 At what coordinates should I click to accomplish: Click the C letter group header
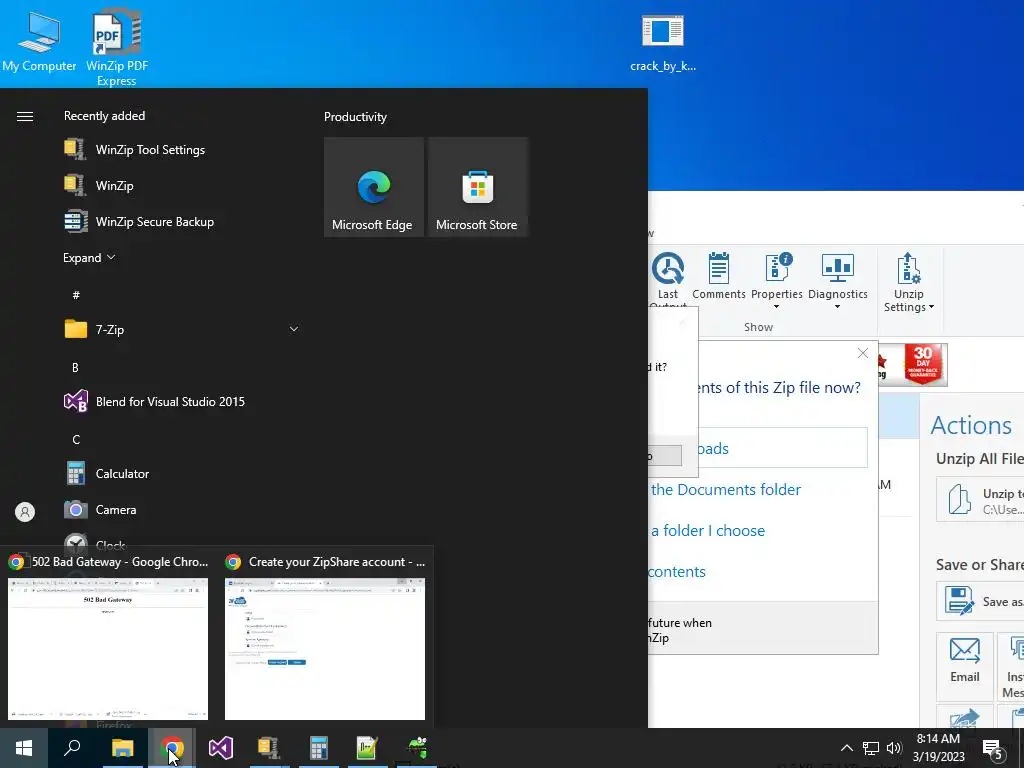point(76,440)
